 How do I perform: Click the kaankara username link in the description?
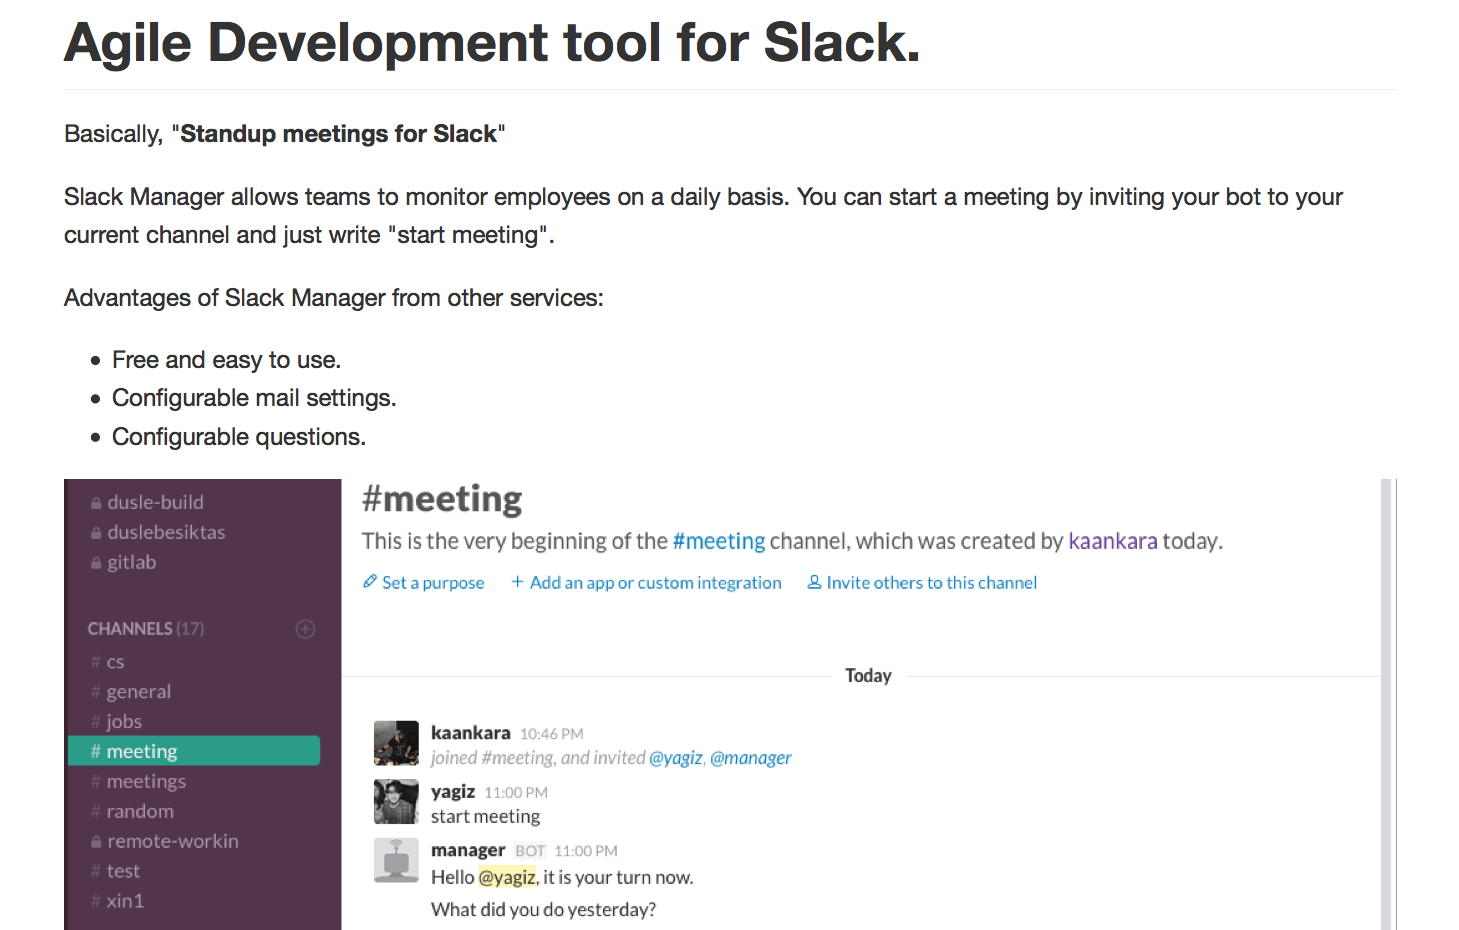[x=1112, y=540]
